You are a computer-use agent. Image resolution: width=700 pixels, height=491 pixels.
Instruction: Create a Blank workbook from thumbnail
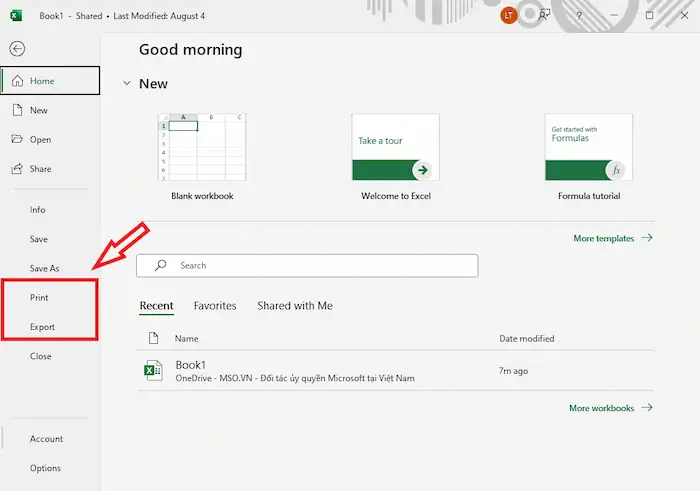202,148
